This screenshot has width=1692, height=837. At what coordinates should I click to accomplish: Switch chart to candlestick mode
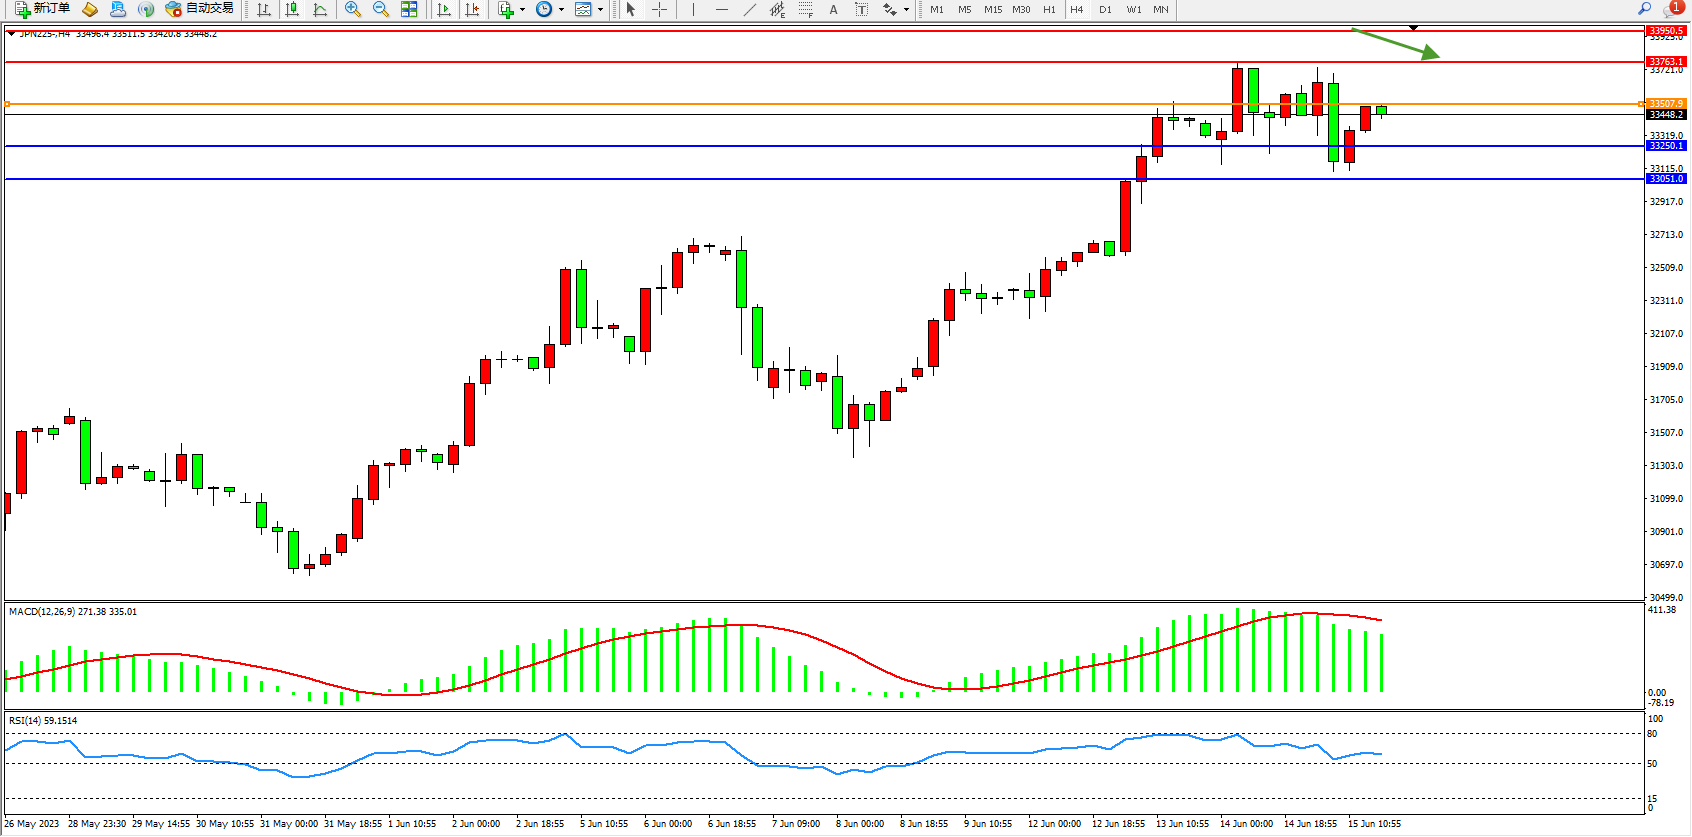[292, 9]
